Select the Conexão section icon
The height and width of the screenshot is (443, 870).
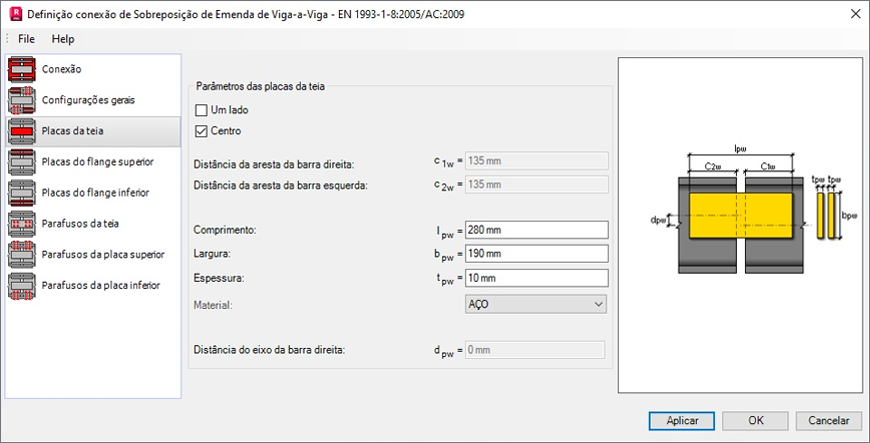pos(22,69)
